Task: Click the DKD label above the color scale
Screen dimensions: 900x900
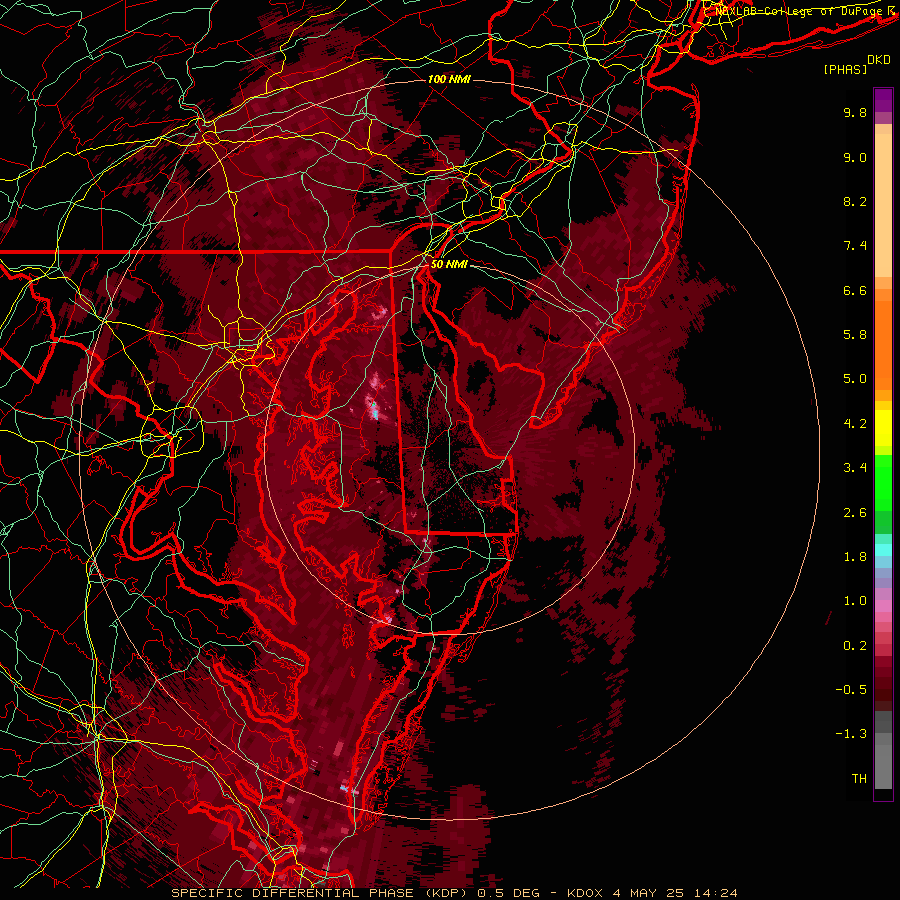Action: pos(879,60)
